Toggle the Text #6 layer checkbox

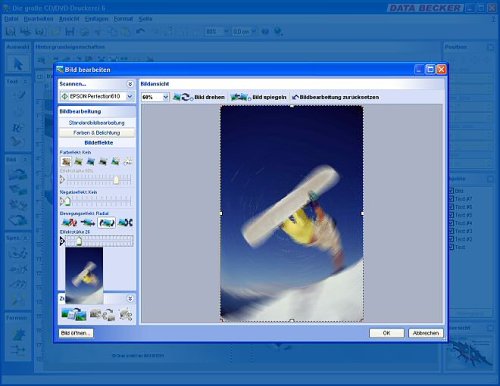coord(451,207)
